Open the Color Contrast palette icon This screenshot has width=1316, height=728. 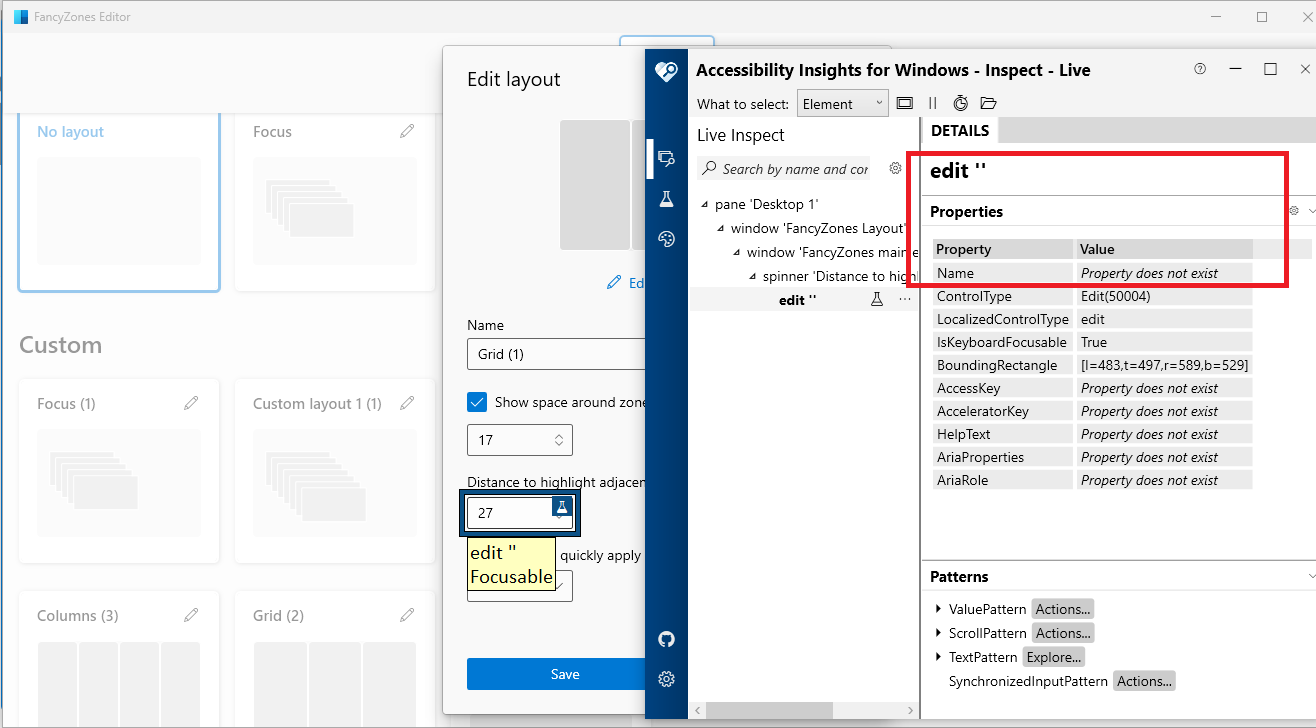[x=666, y=238]
